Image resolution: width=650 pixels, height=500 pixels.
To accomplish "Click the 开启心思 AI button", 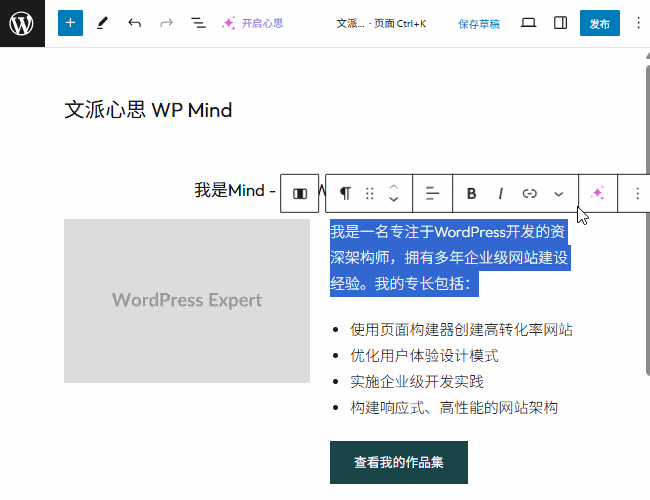I will pos(252,23).
